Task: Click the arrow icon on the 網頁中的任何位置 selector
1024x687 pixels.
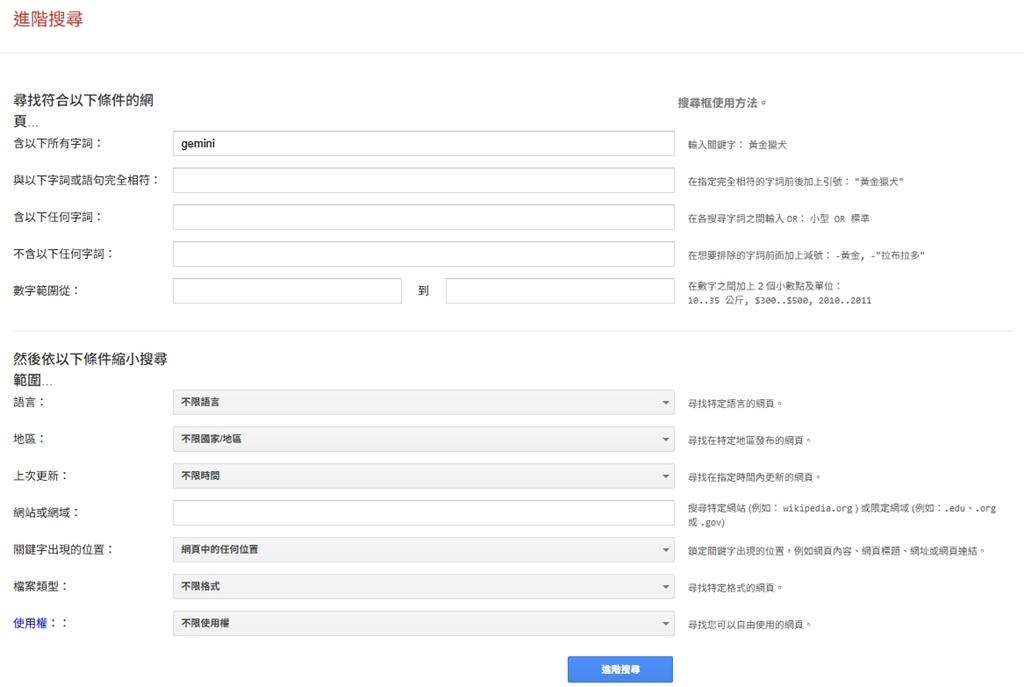Action: [x=663, y=549]
